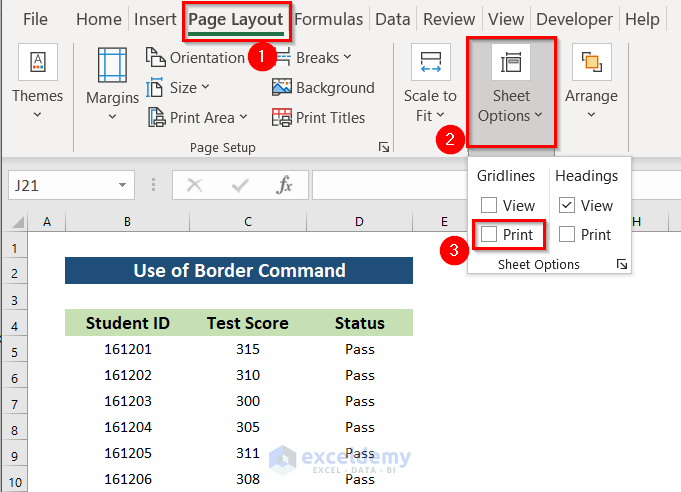Switch to the Help tab
Viewport: 681px width, 492px height.
(x=642, y=20)
